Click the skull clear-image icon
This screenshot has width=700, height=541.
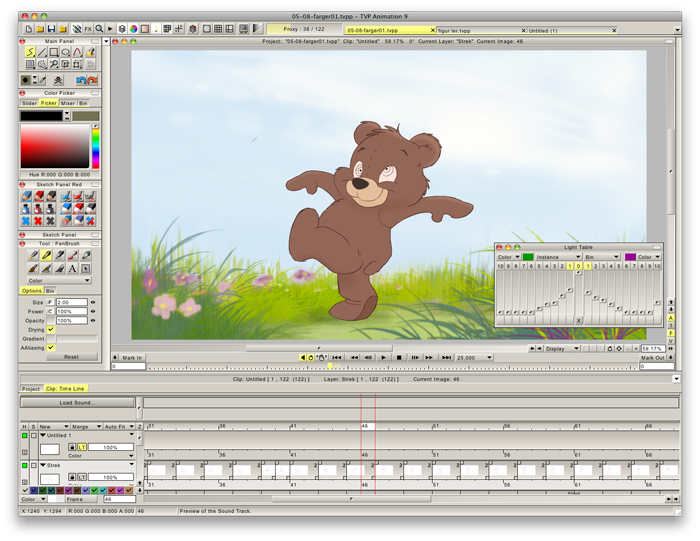[x=58, y=80]
